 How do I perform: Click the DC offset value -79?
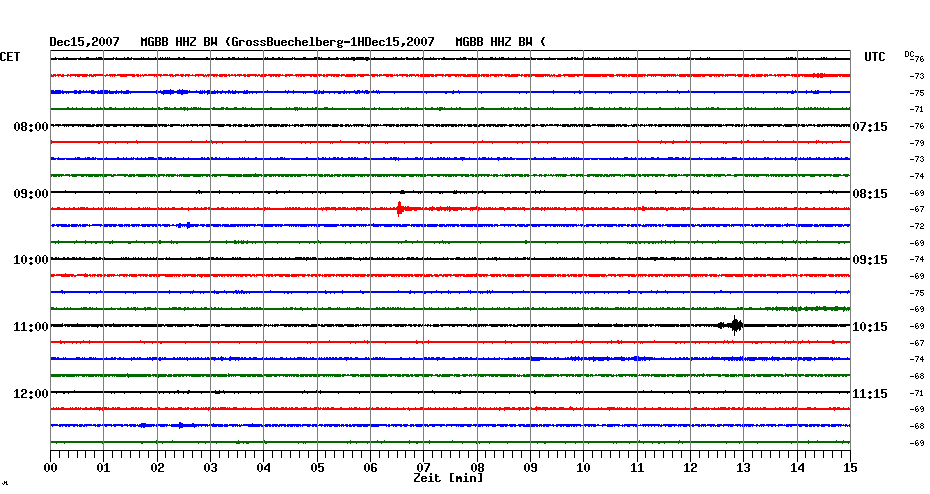(917, 143)
